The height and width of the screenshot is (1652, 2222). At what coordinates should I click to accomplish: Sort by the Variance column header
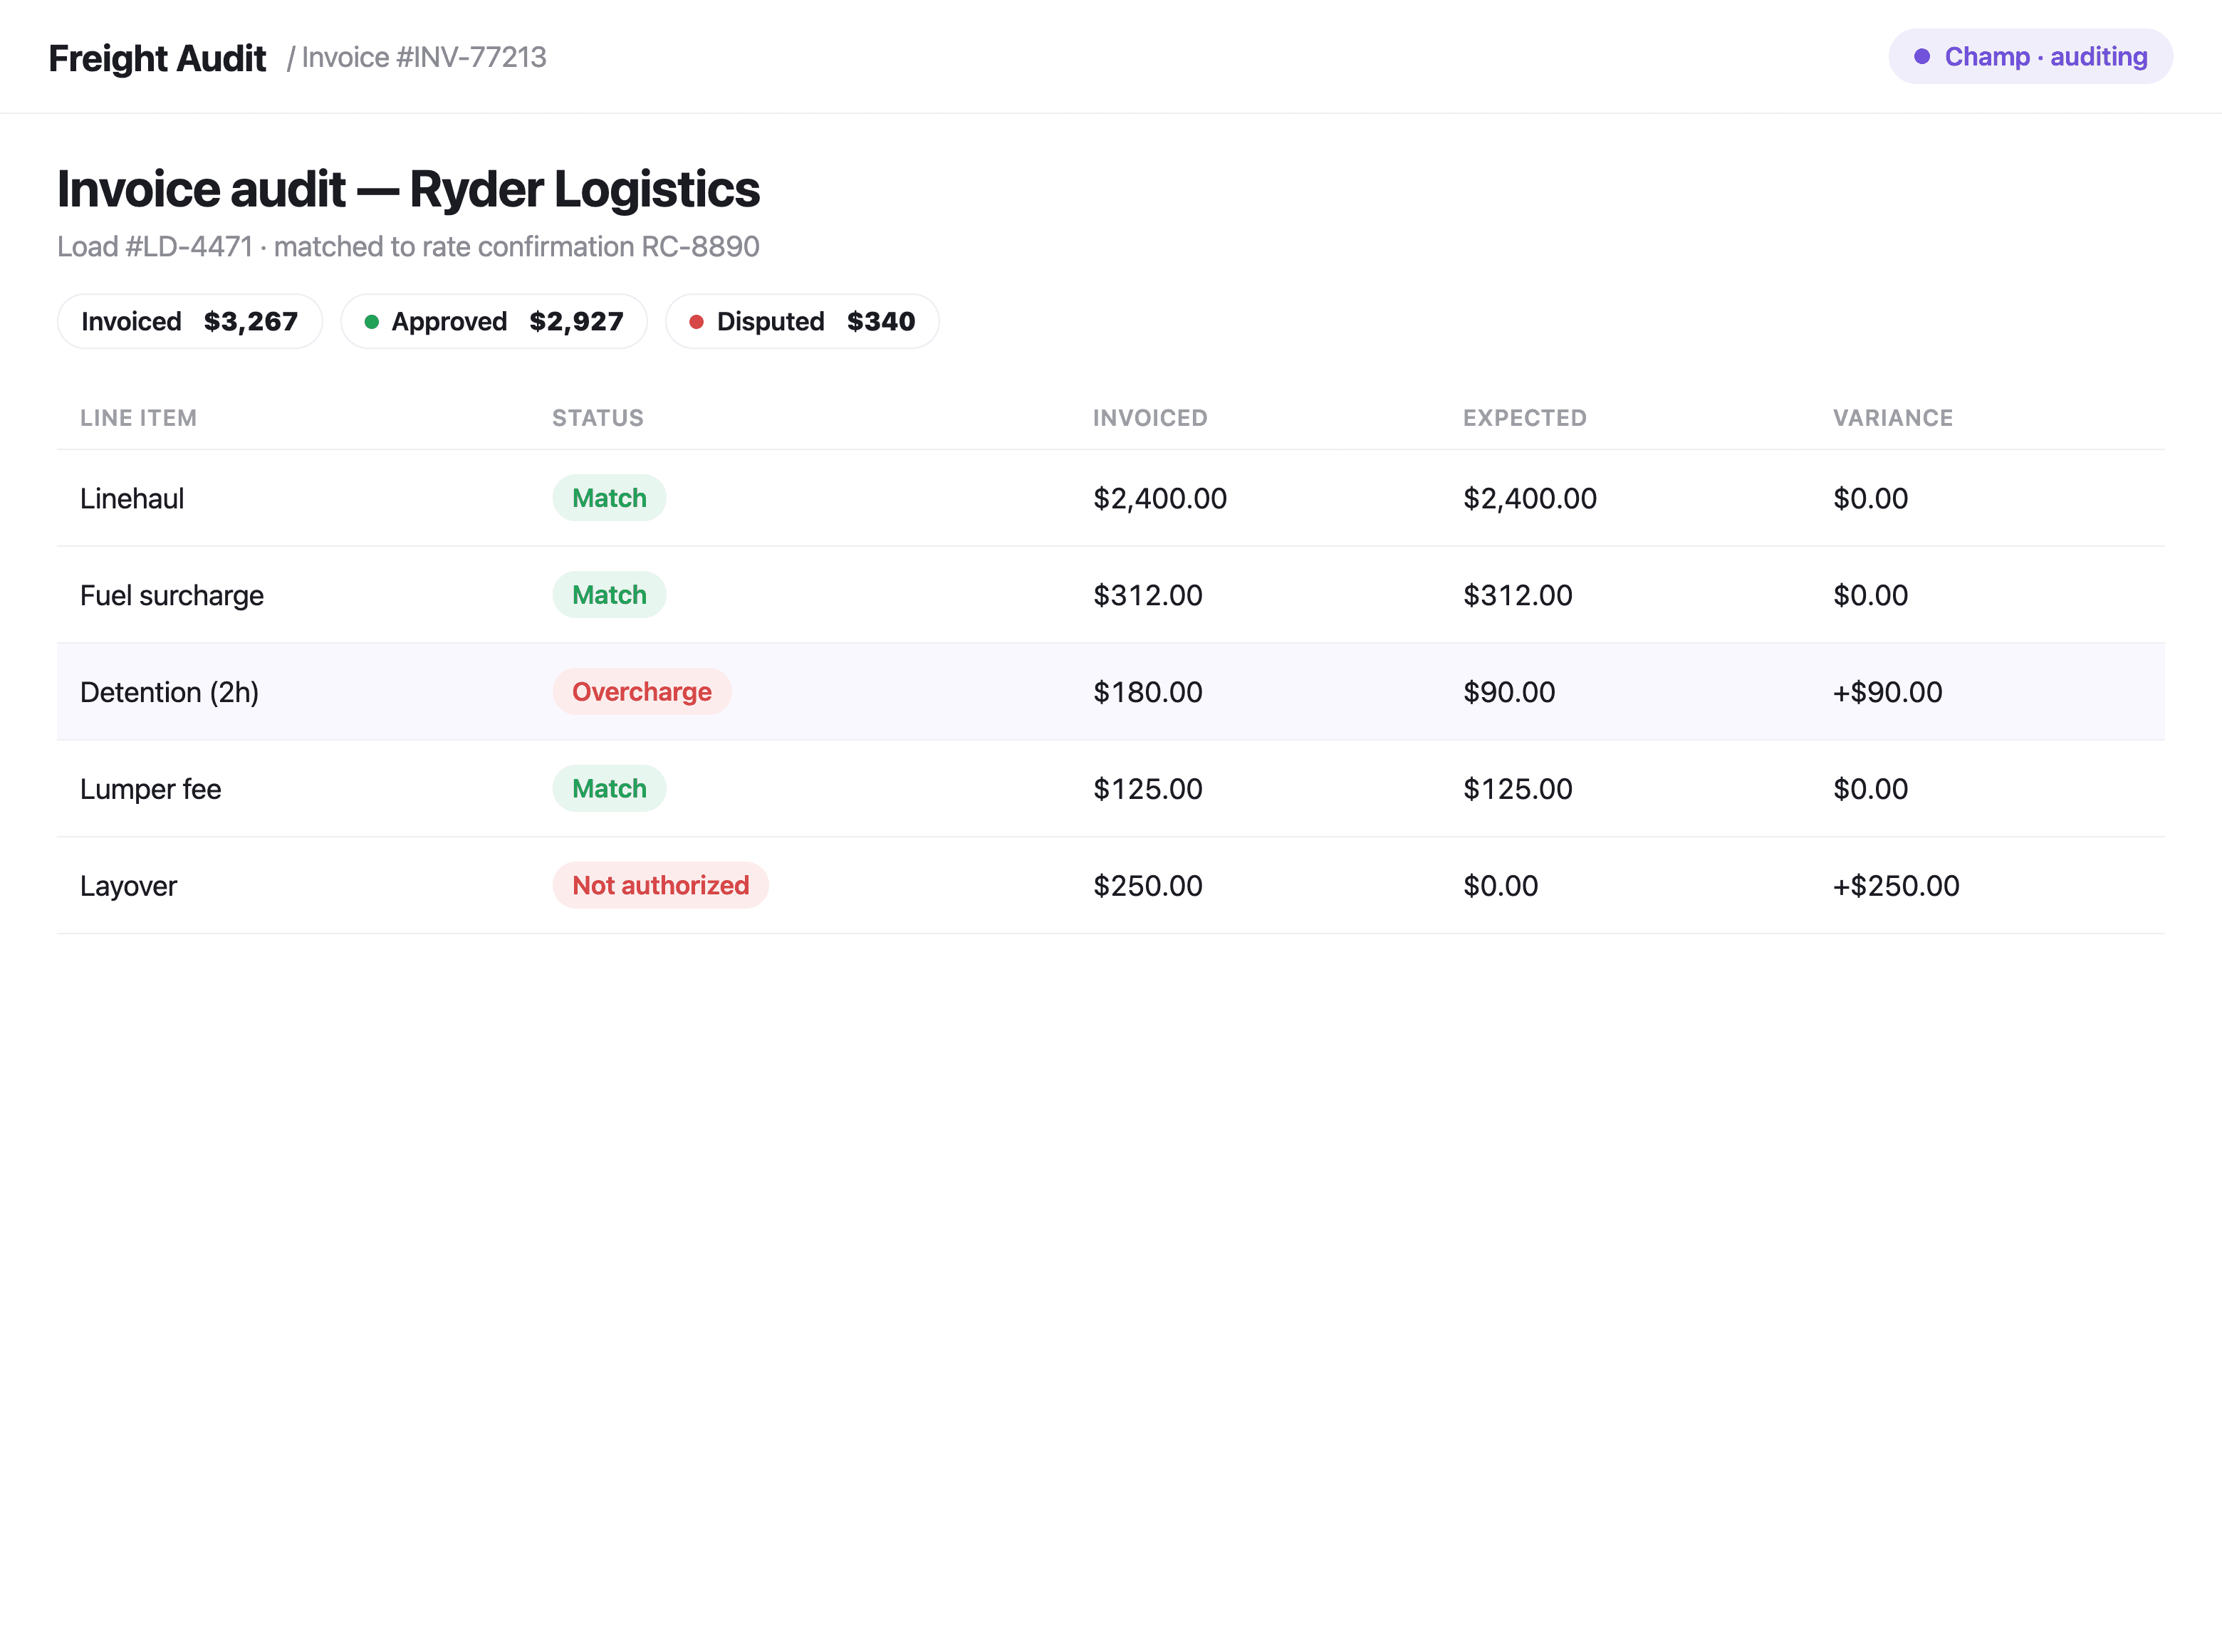(x=1892, y=418)
